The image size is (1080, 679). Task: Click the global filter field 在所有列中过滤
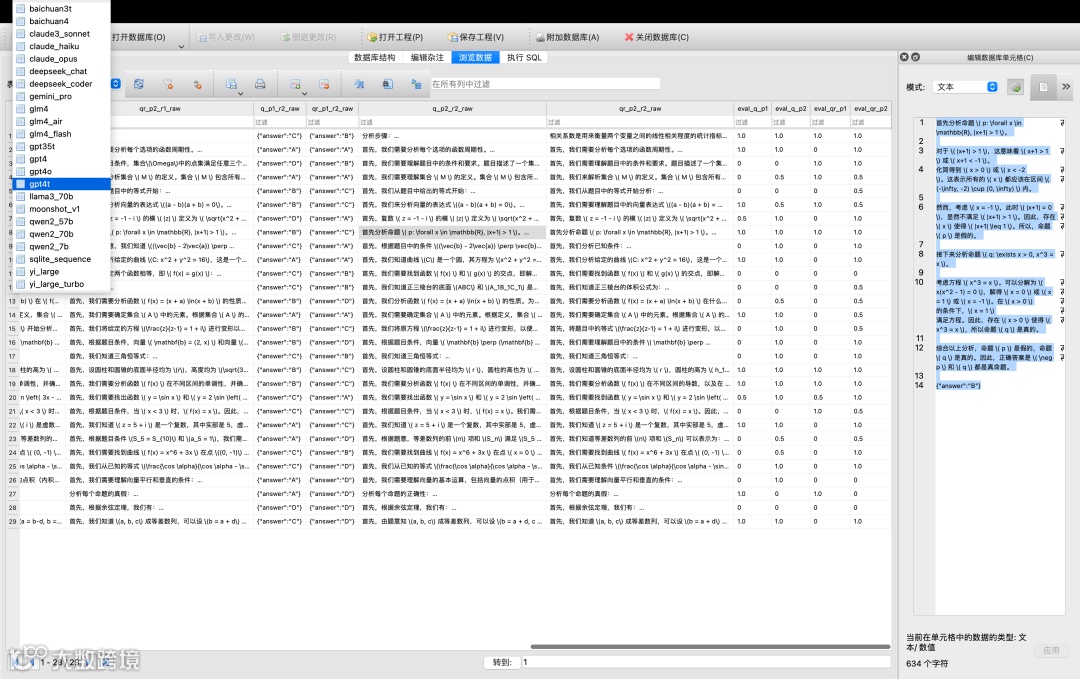click(x=545, y=84)
